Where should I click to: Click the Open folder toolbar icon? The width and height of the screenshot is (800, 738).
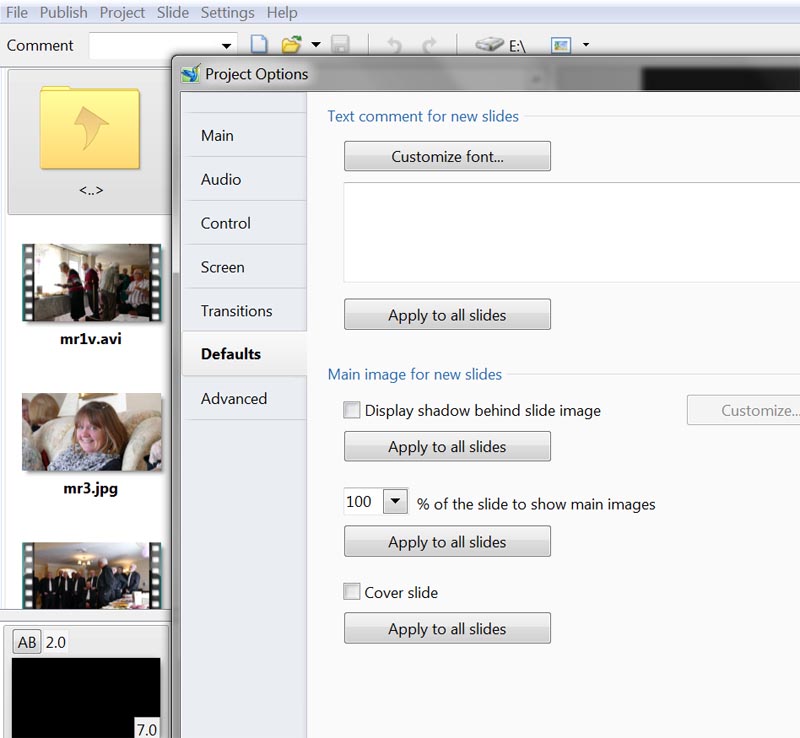coord(291,45)
